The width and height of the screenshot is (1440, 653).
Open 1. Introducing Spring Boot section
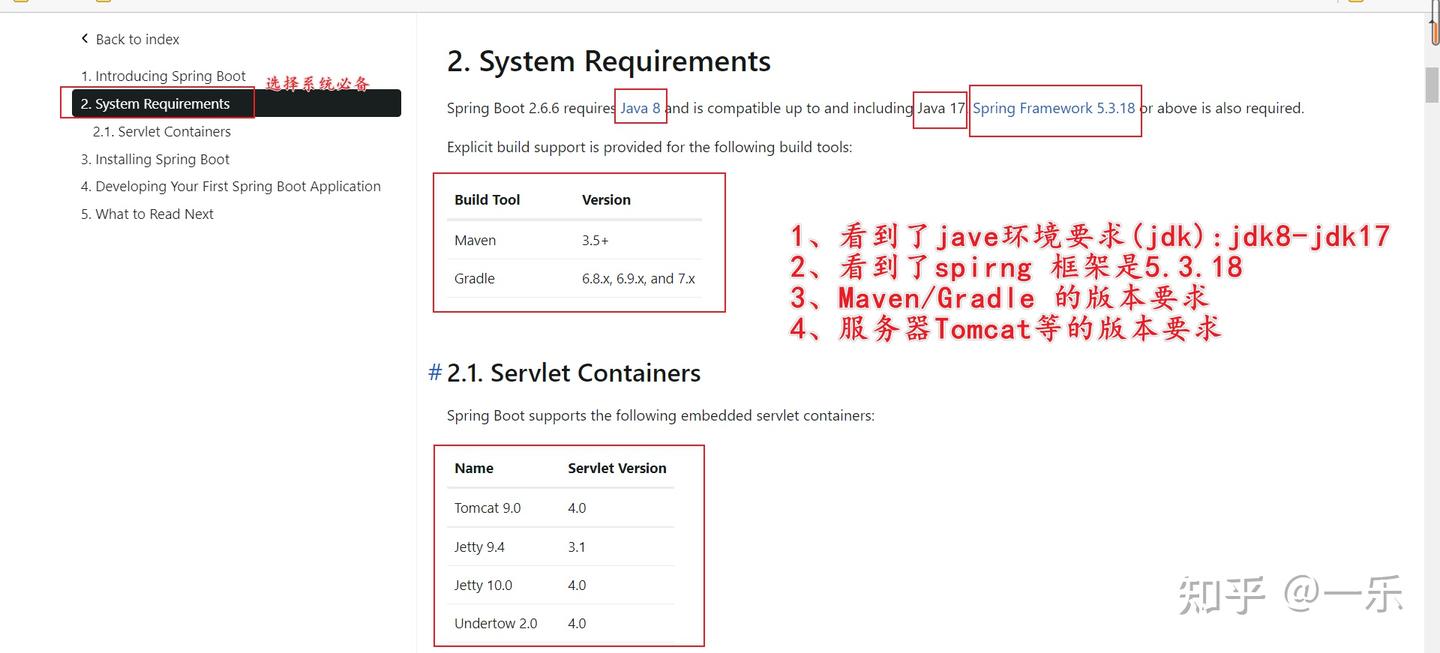(163, 76)
